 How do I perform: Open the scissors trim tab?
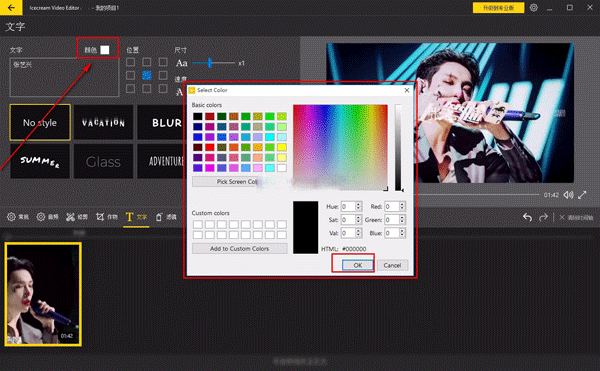point(77,217)
